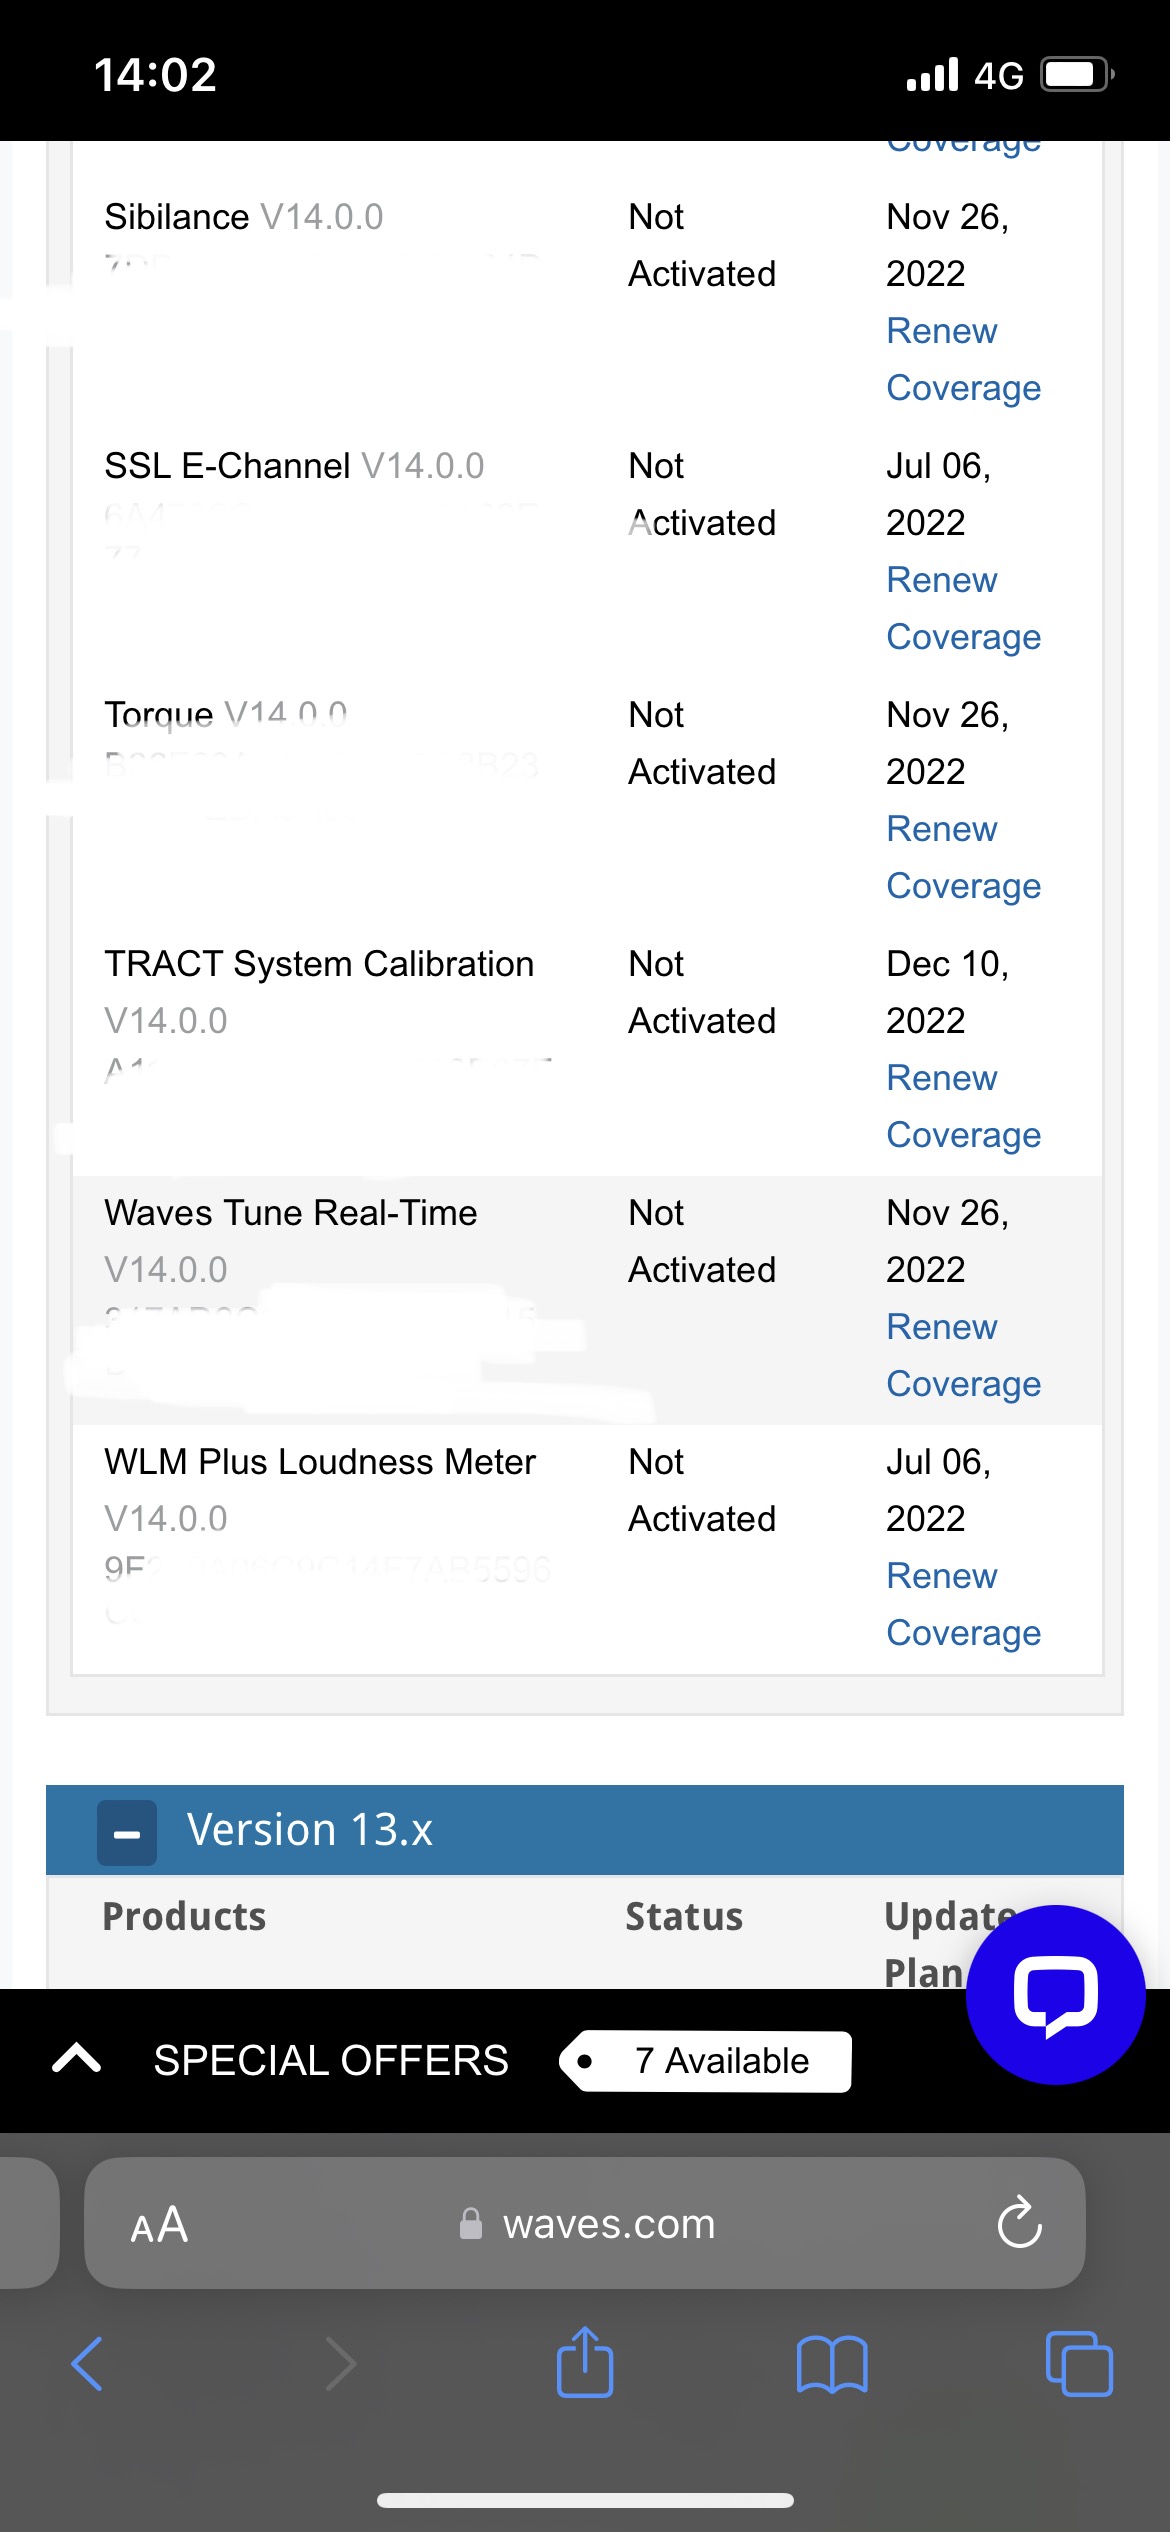Tap Safari back arrow
The height and width of the screenshot is (2532, 1170).
(x=87, y=2364)
